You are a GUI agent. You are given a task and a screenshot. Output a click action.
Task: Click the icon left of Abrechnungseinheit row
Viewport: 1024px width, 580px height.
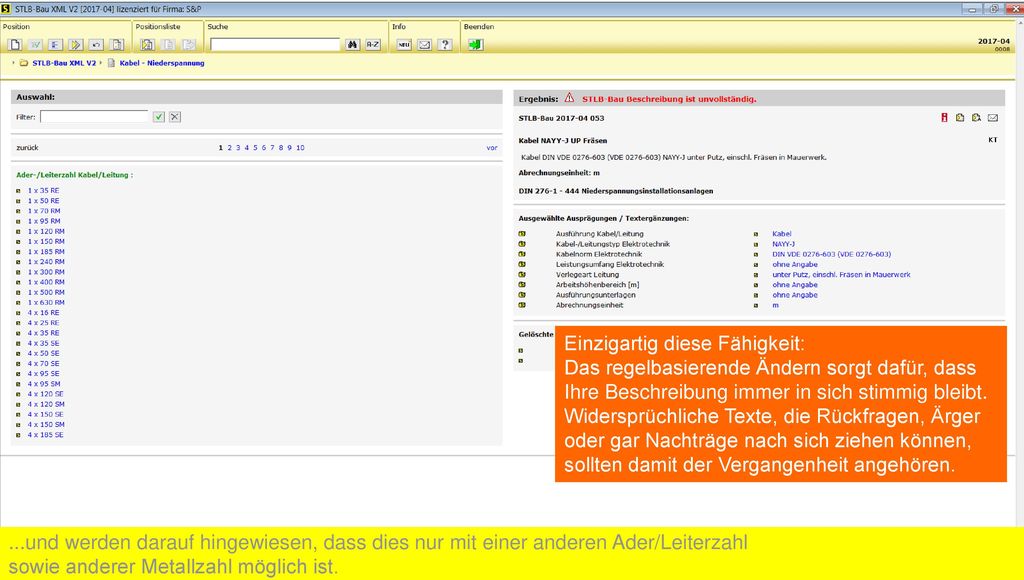[x=522, y=305]
